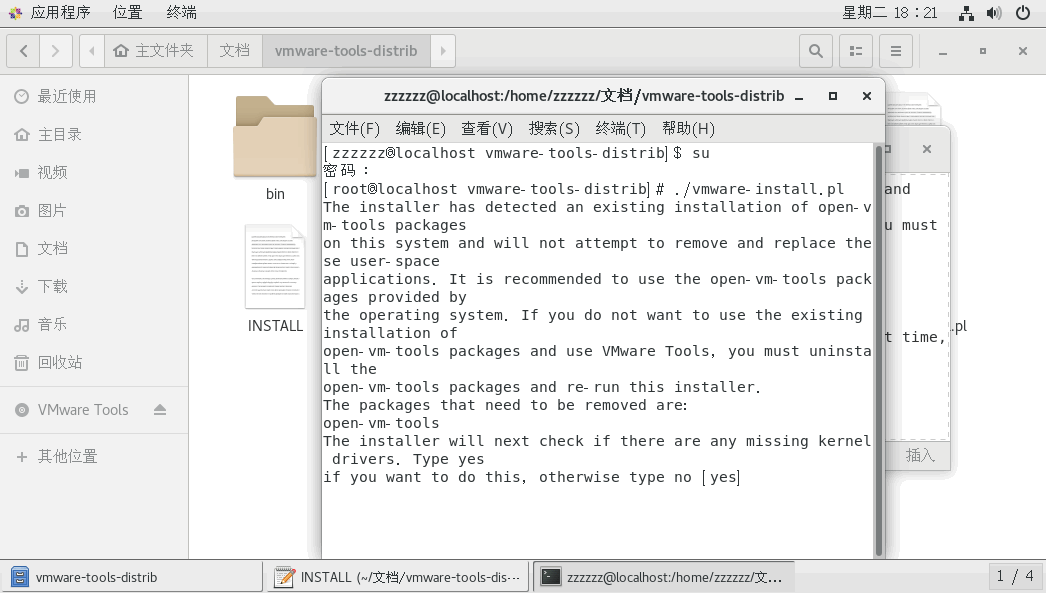Open Terminal (终端) app menu in top panel
Viewport: 1046px width, 593px height.
point(181,13)
